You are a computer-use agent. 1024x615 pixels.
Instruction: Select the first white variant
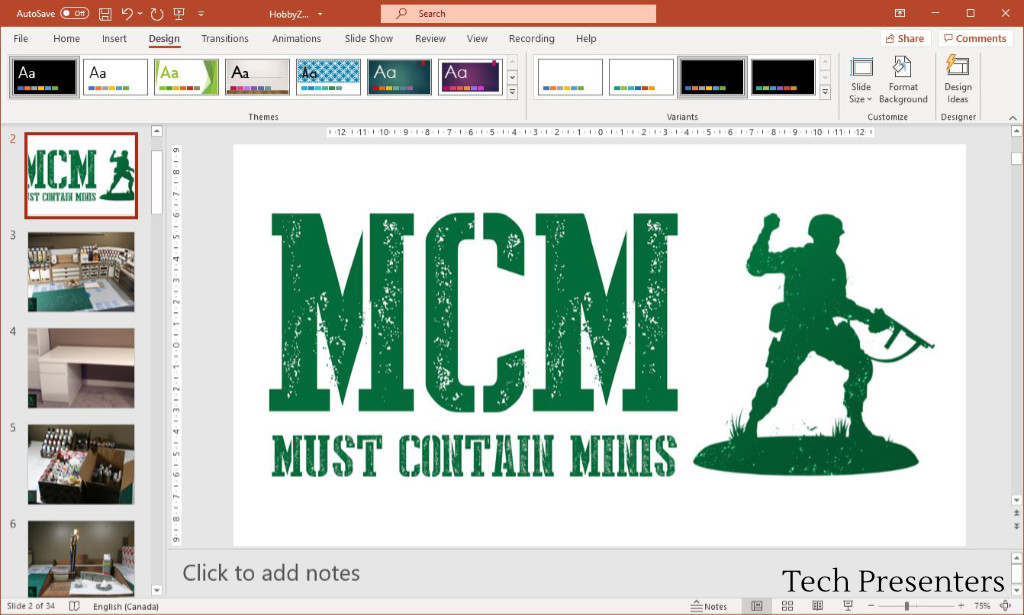pyautogui.click(x=571, y=77)
